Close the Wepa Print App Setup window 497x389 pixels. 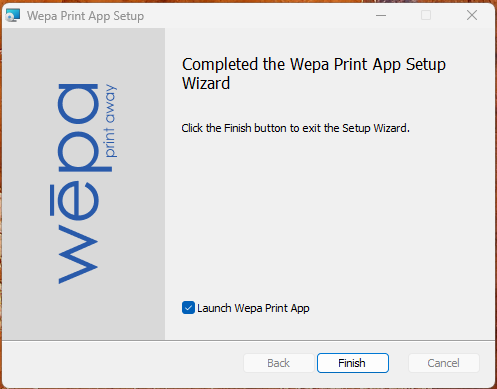[472, 15]
